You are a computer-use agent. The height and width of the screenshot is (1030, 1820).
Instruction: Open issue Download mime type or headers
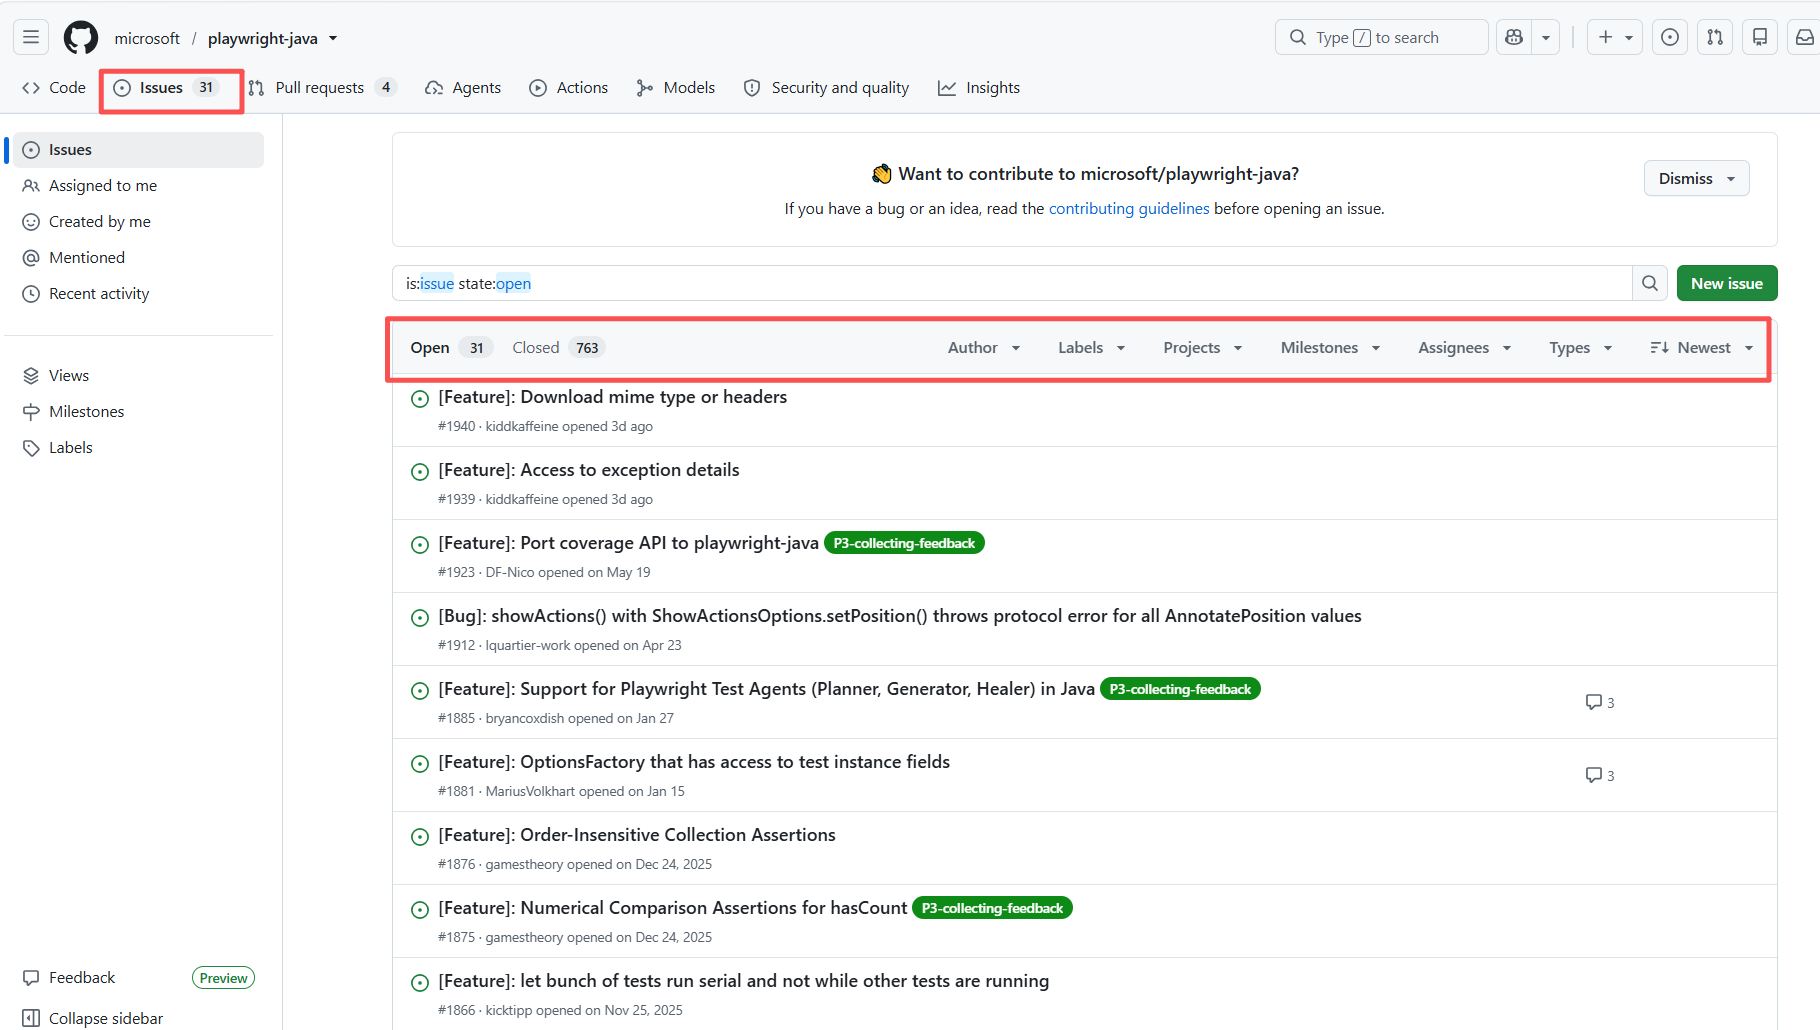click(613, 397)
